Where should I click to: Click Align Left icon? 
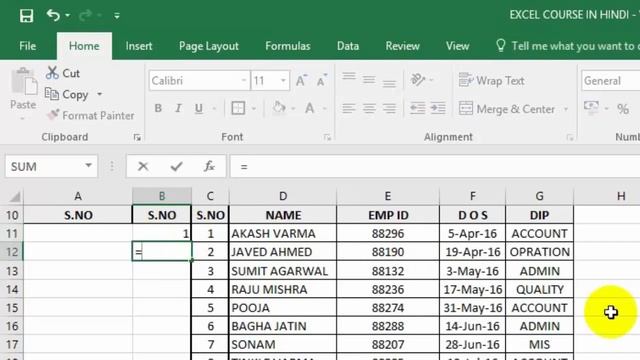(349, 108)
